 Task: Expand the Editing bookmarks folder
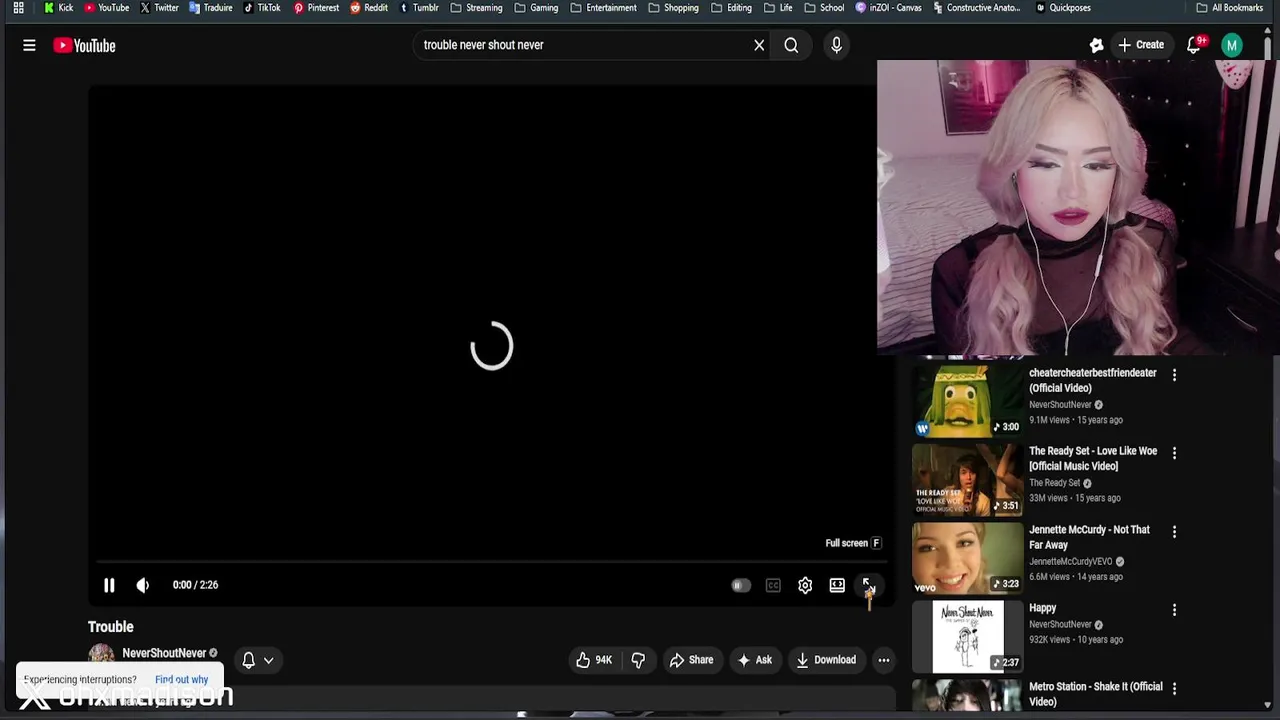[731, 8]
